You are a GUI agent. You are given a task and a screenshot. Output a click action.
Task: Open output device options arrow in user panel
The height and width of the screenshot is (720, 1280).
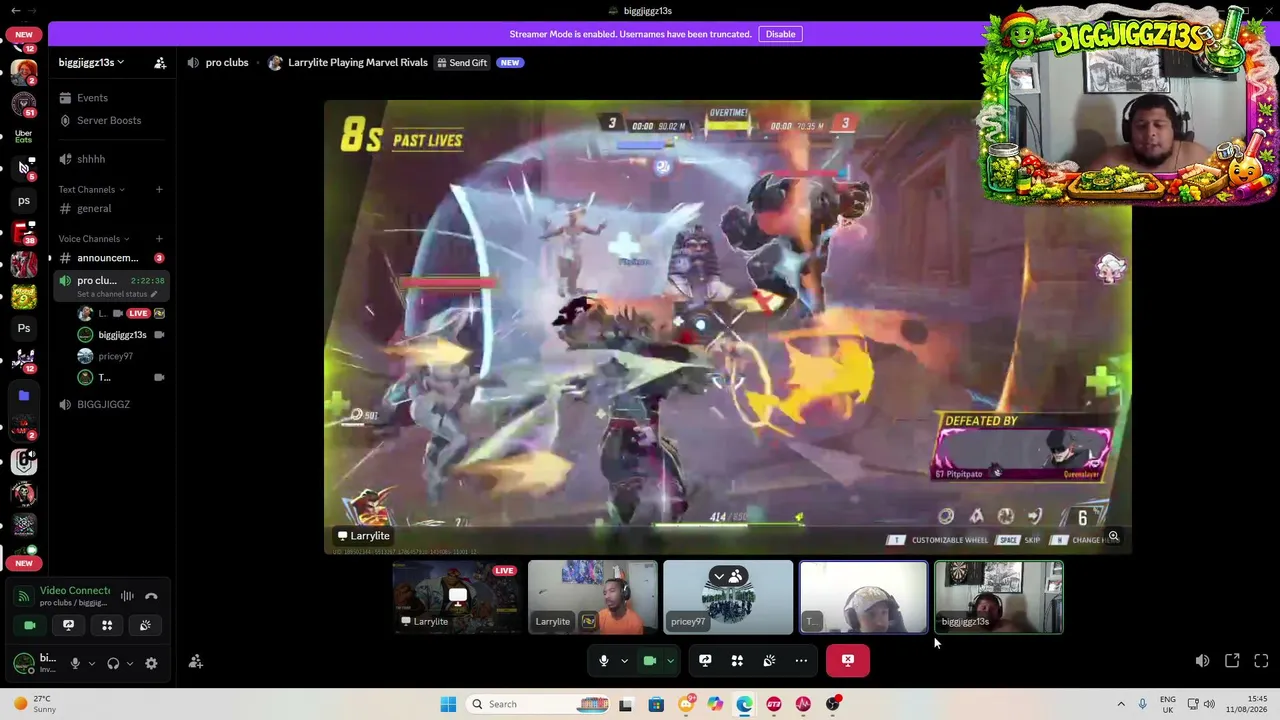129,663
